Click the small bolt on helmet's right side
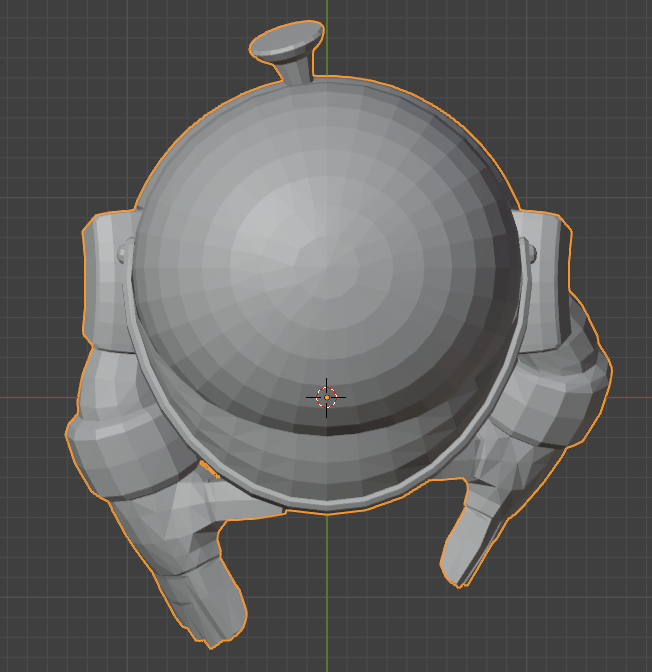The height and width of the screenshot is (672, 652). [532, 253]
